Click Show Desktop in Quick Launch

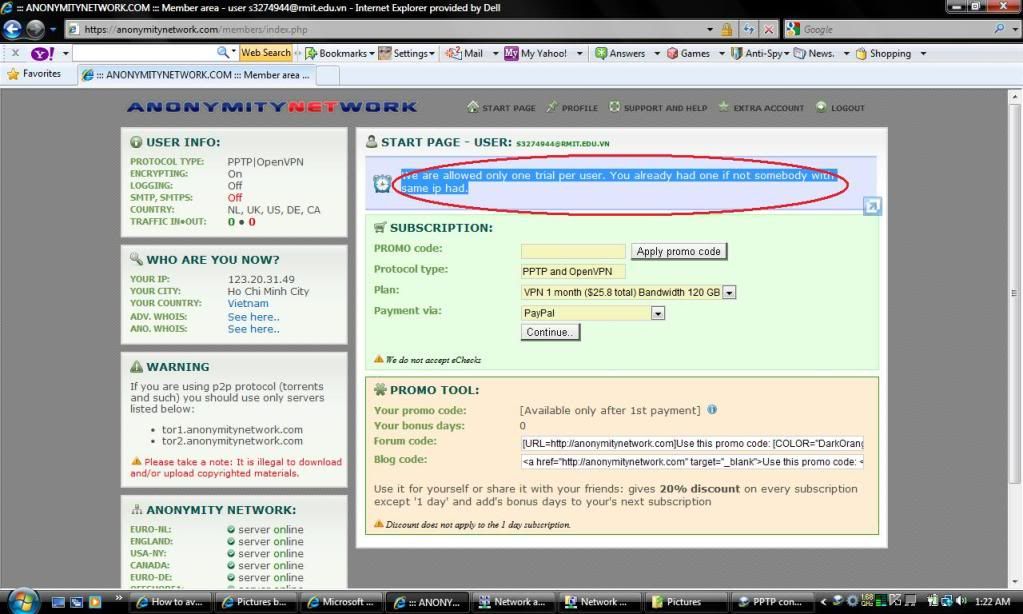point(58,602)
